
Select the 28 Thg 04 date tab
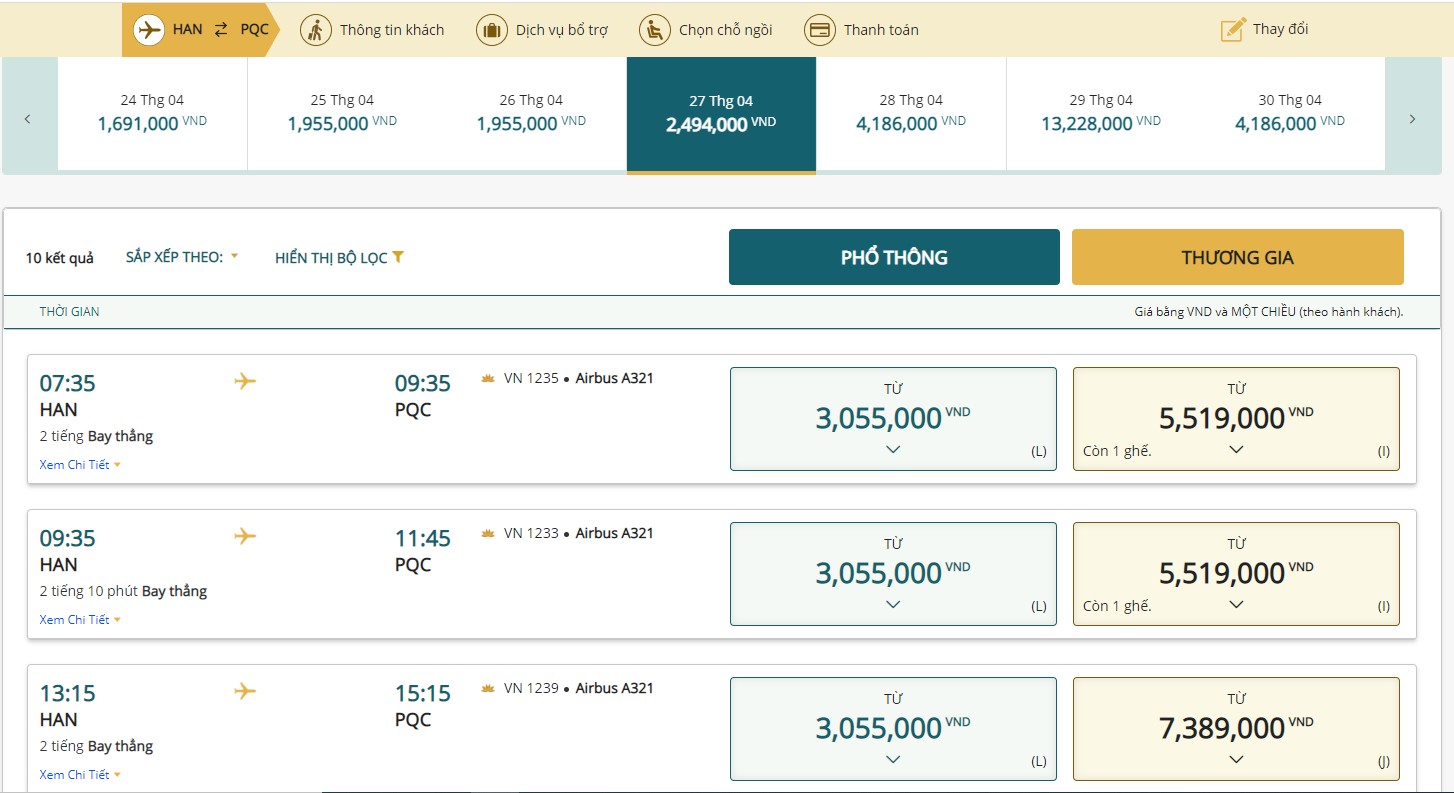[910, 113]
